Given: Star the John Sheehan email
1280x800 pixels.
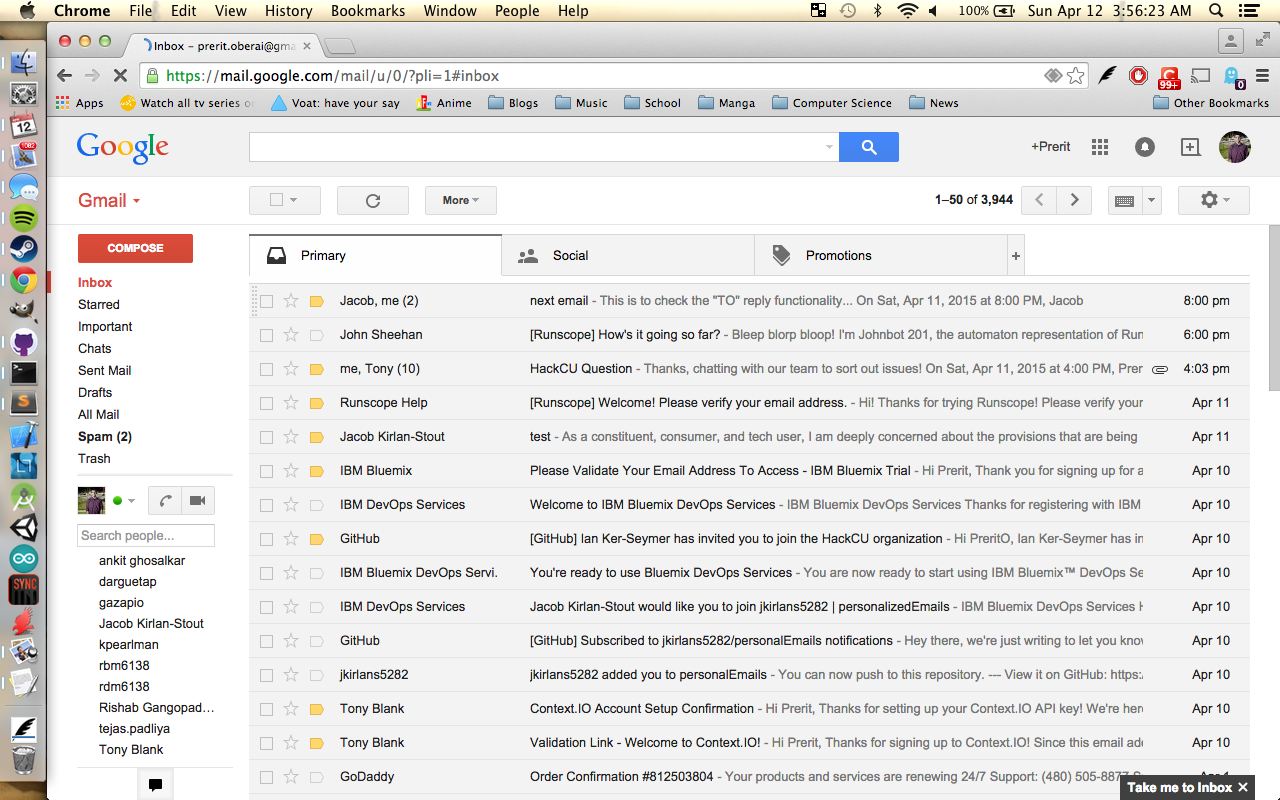Looking at the screenshot, I should [x=291, y=335].
